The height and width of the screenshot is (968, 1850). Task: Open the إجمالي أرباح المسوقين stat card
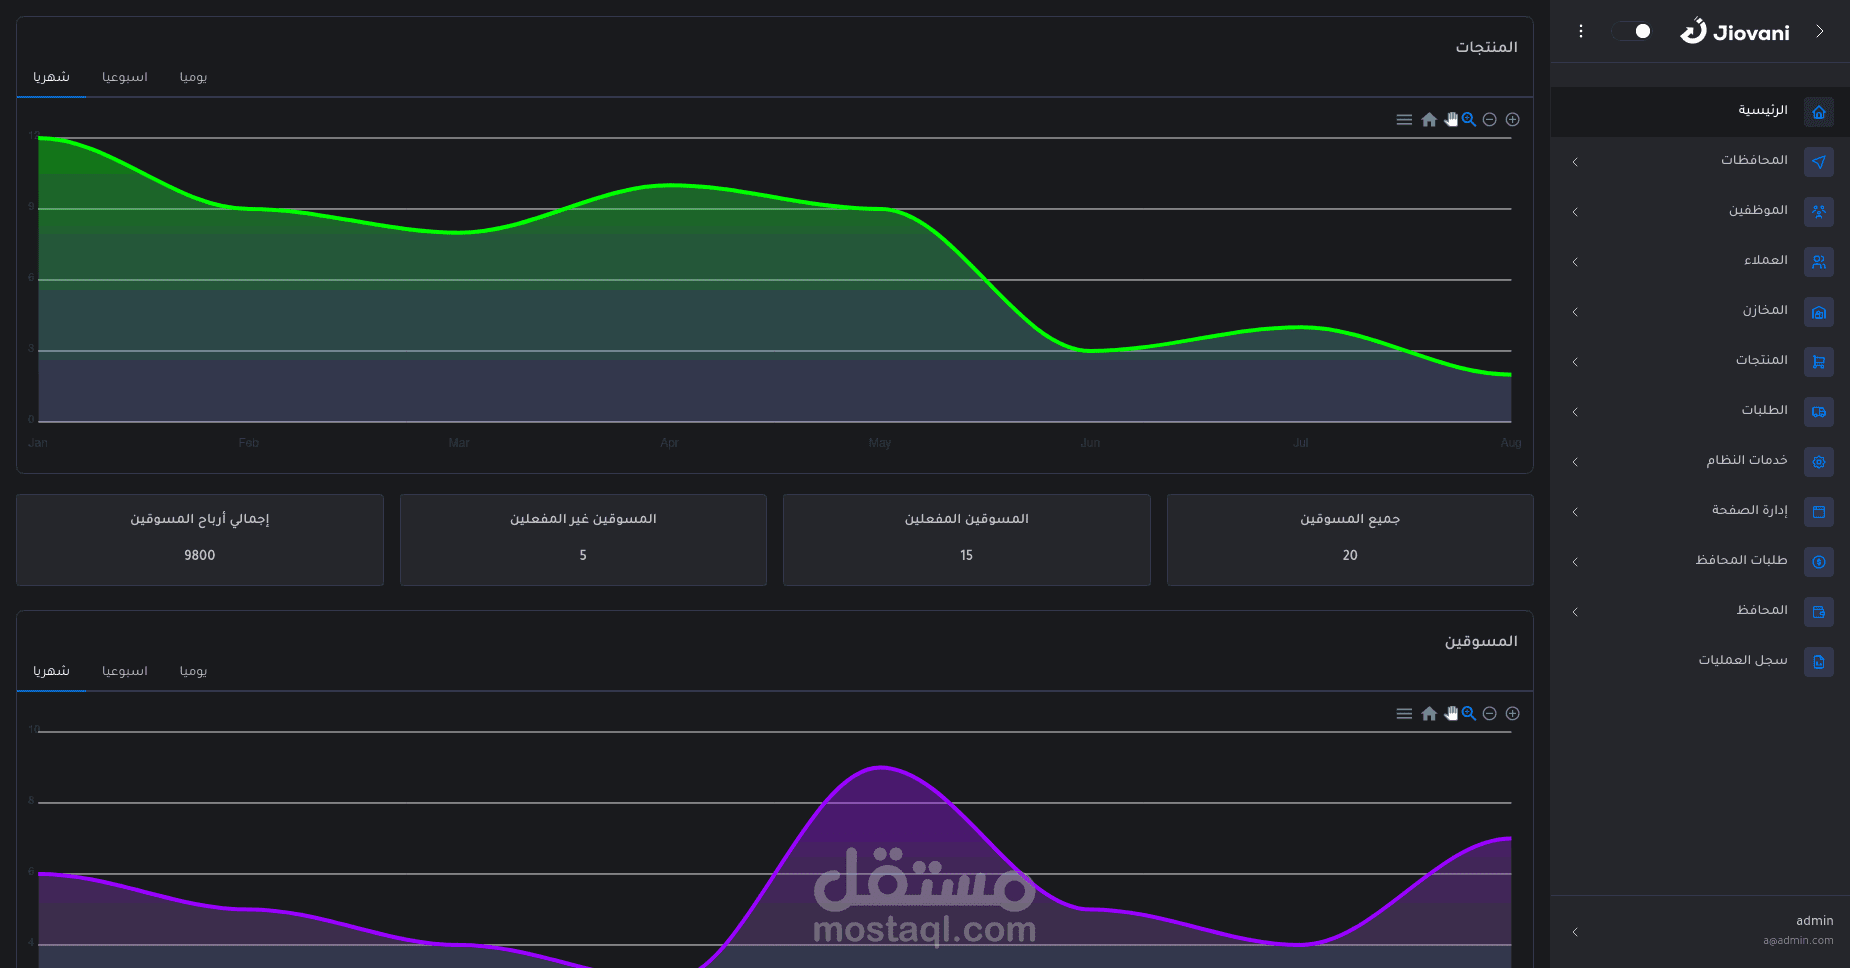click(200, 540)
